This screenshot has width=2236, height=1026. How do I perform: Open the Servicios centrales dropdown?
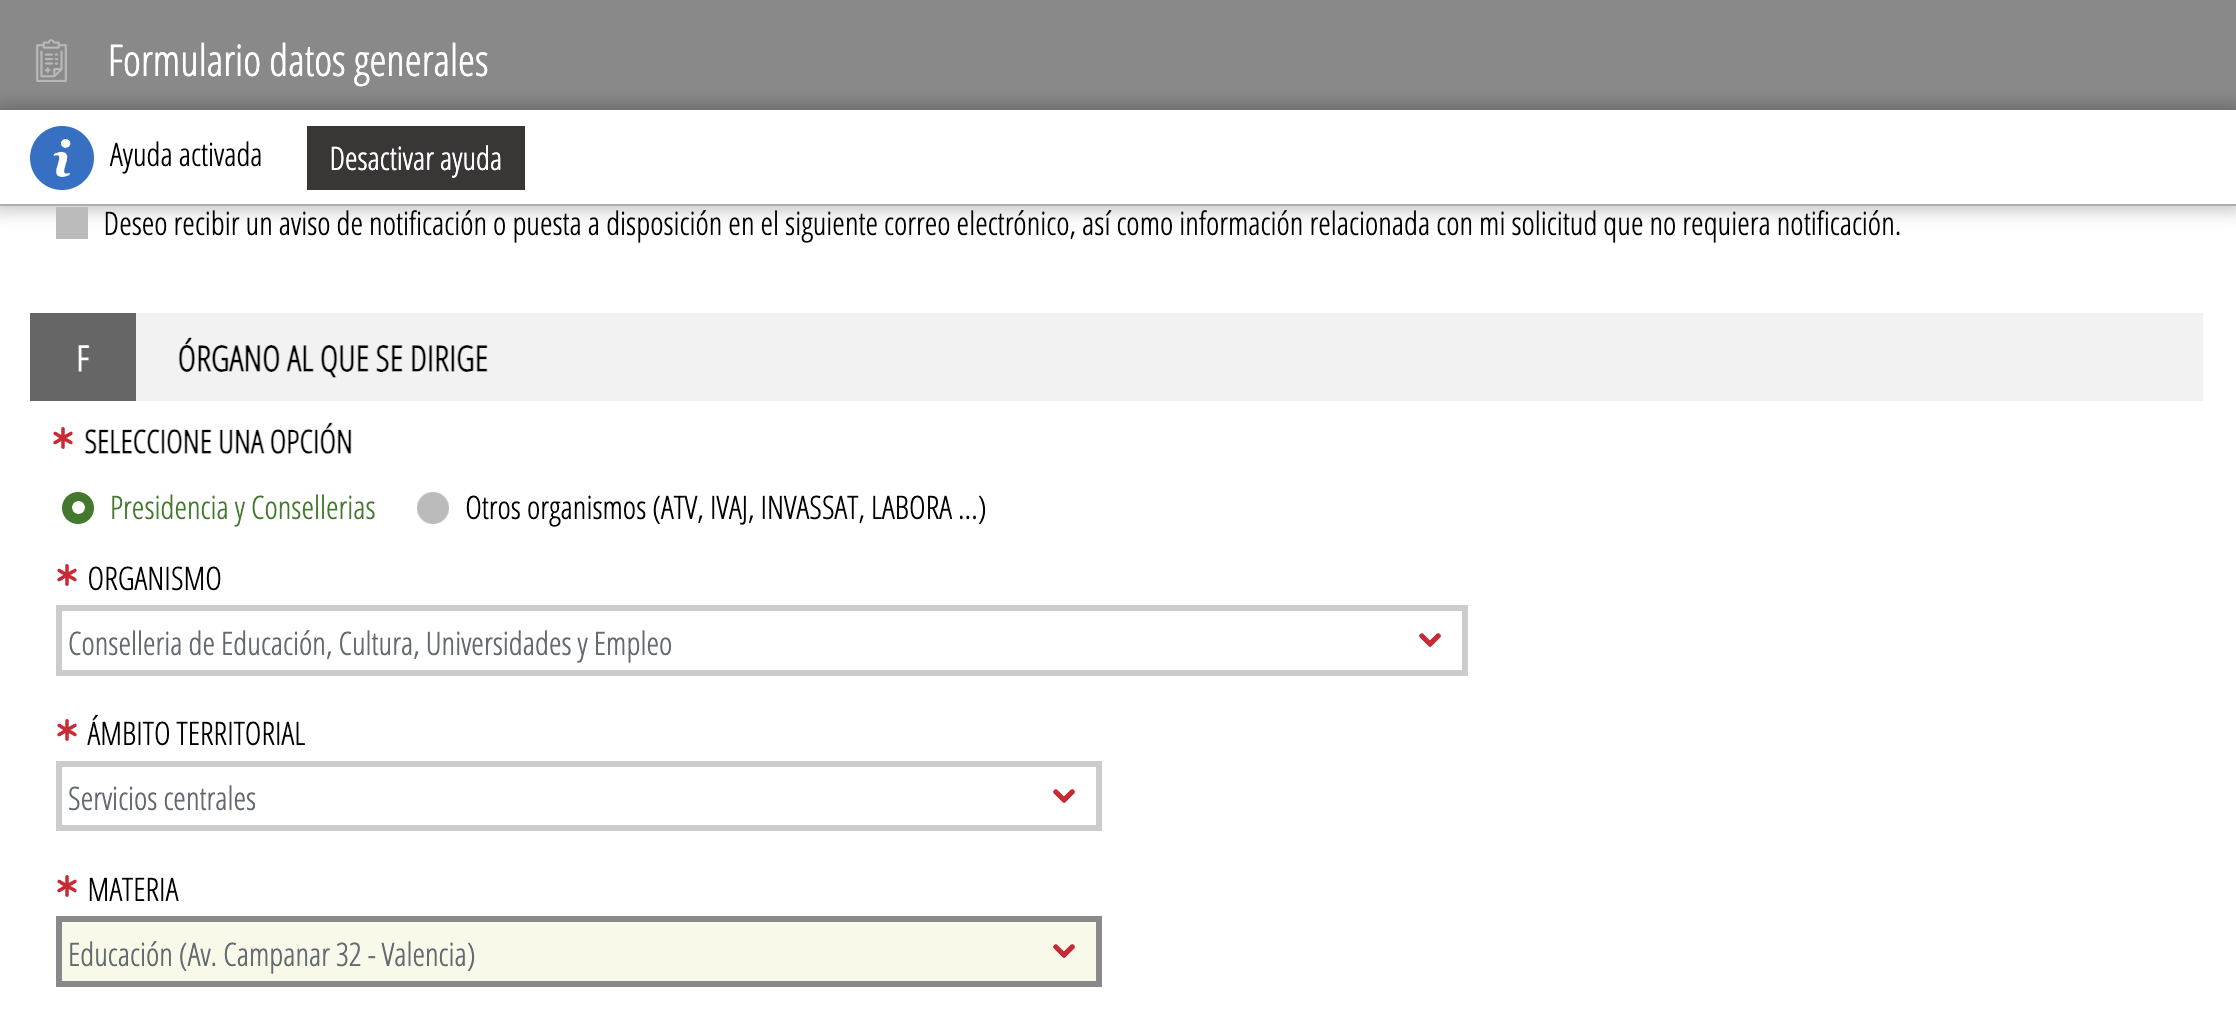coord(560,797)
